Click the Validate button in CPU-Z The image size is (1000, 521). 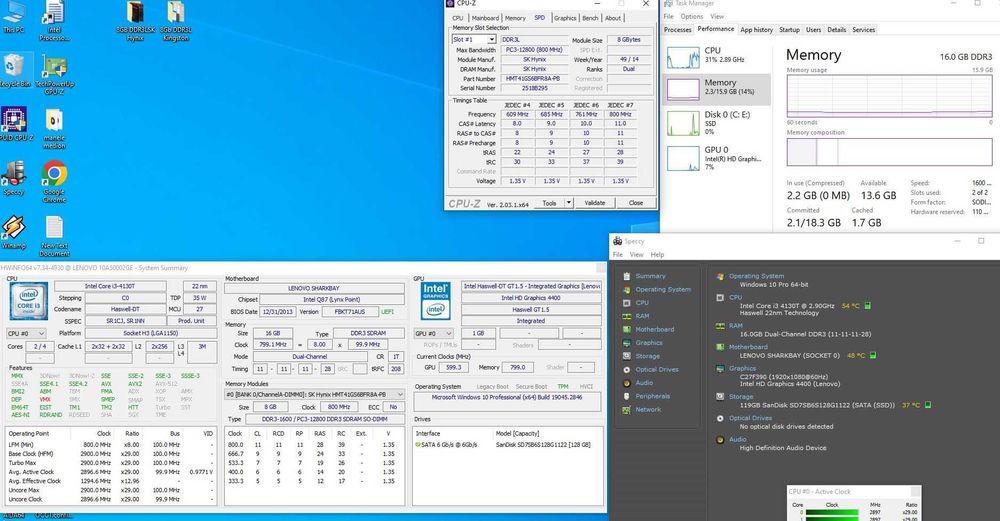click(594, 203)
